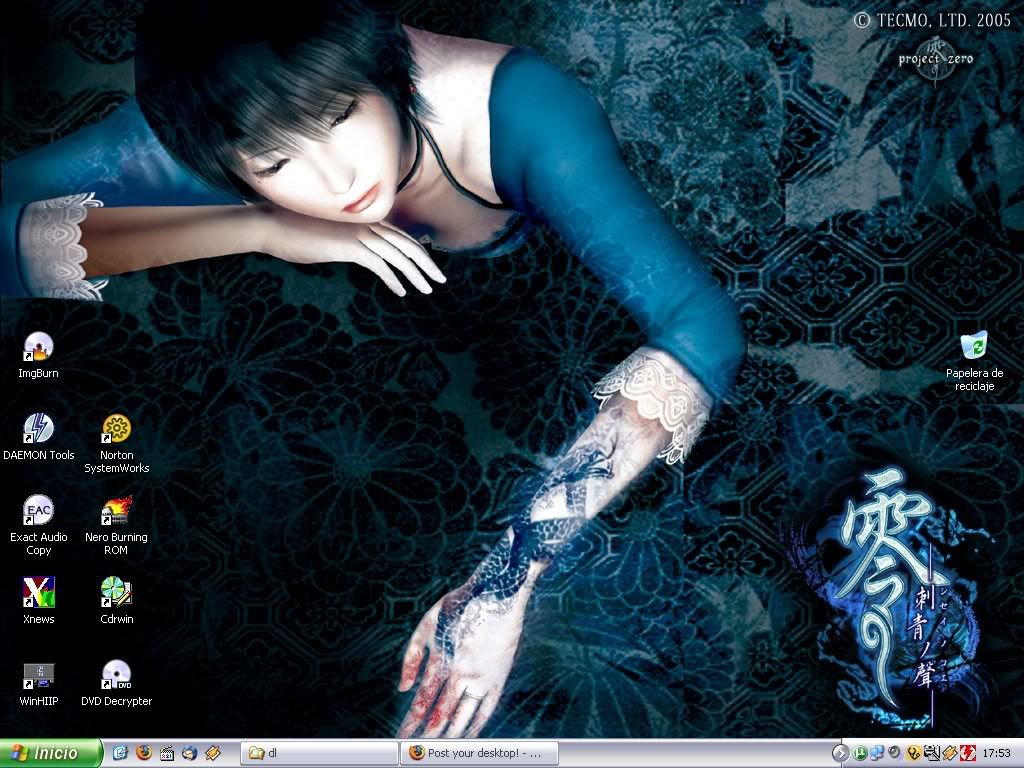Click the uTorrent tray icon
The image size is (1024, 768).
860,753
